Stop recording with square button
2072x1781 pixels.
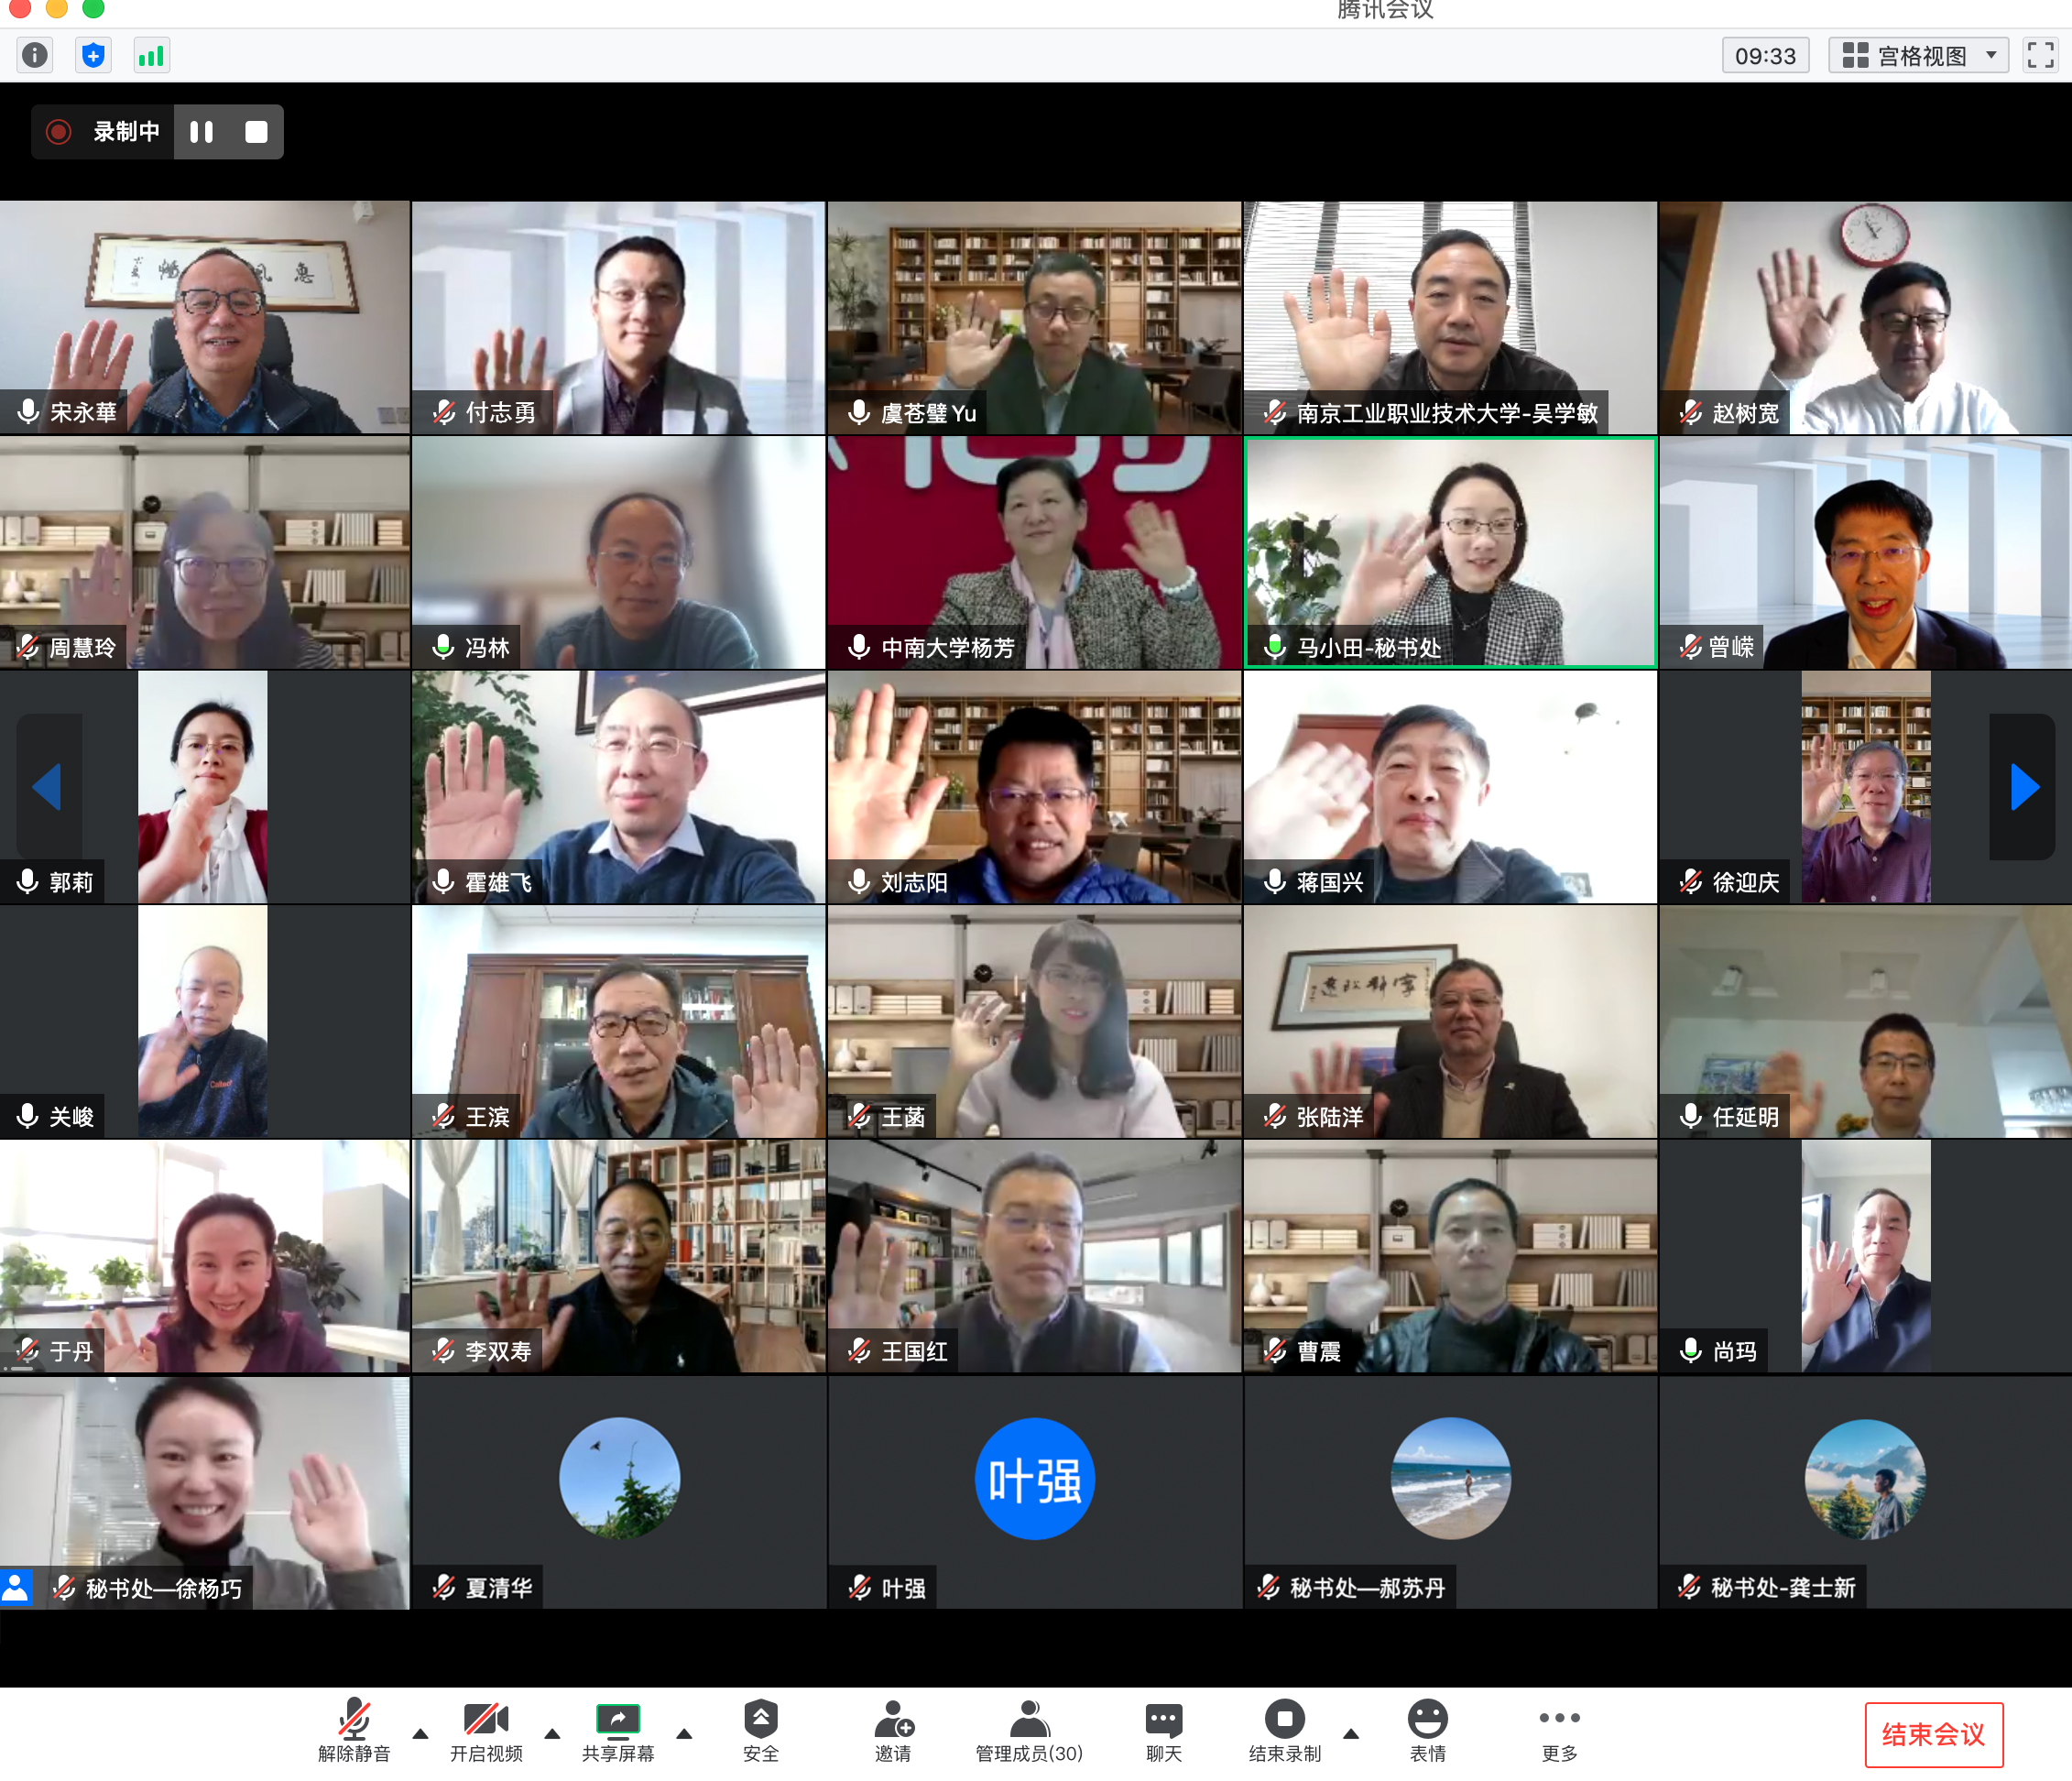256,132
